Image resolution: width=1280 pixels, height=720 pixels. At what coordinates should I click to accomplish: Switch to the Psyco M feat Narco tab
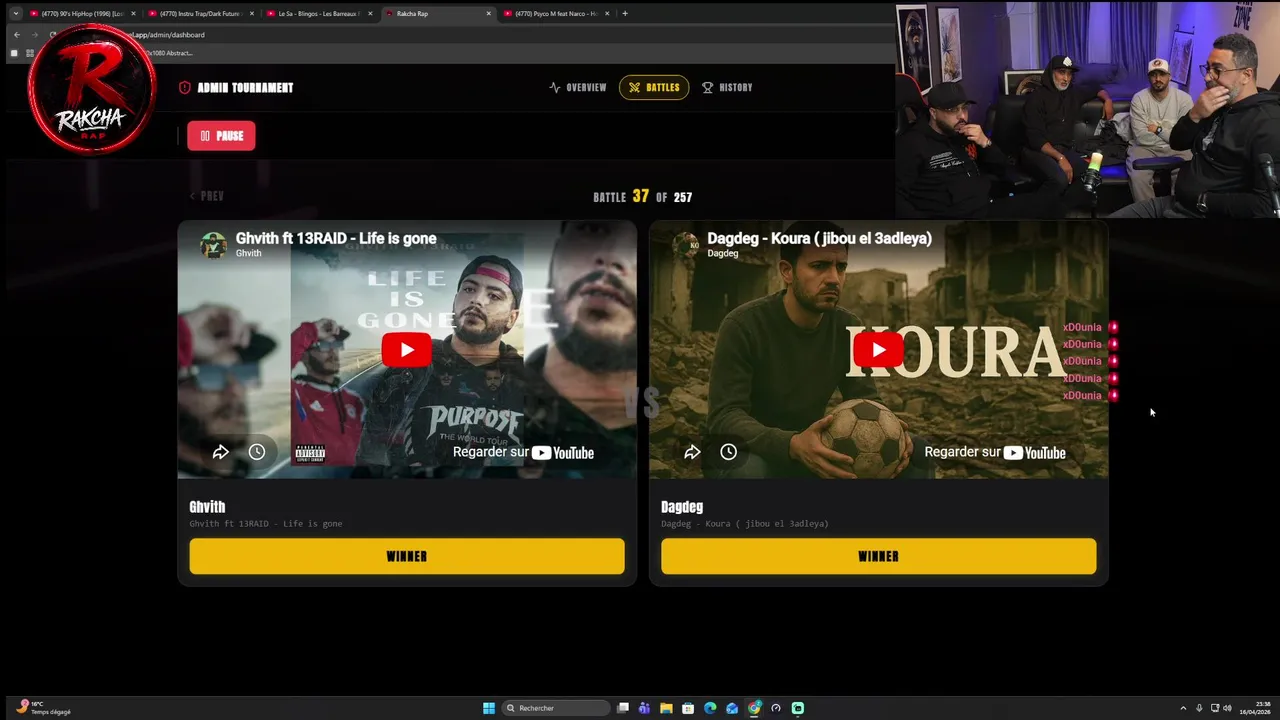click(x=556, y=13)
